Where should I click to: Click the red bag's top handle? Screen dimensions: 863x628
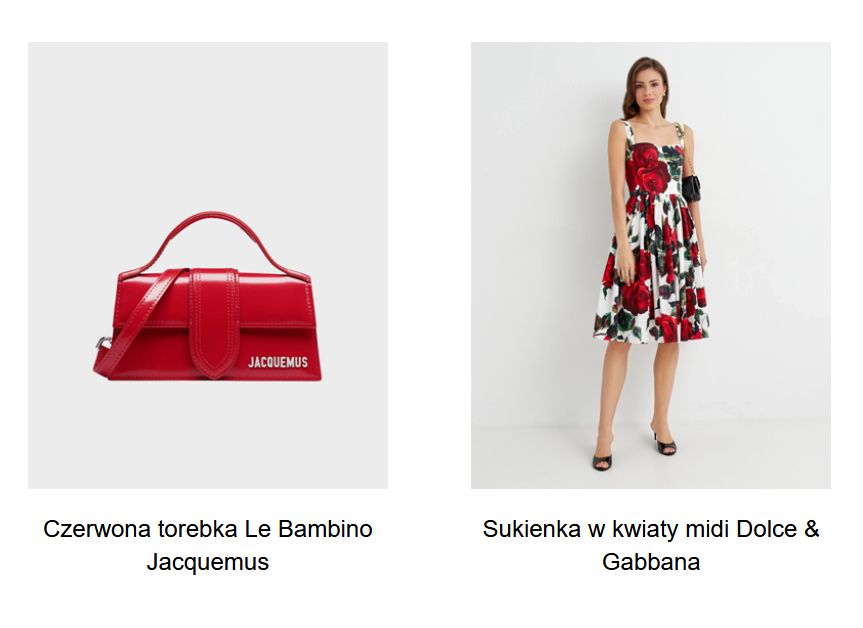(x=217, y=241)
